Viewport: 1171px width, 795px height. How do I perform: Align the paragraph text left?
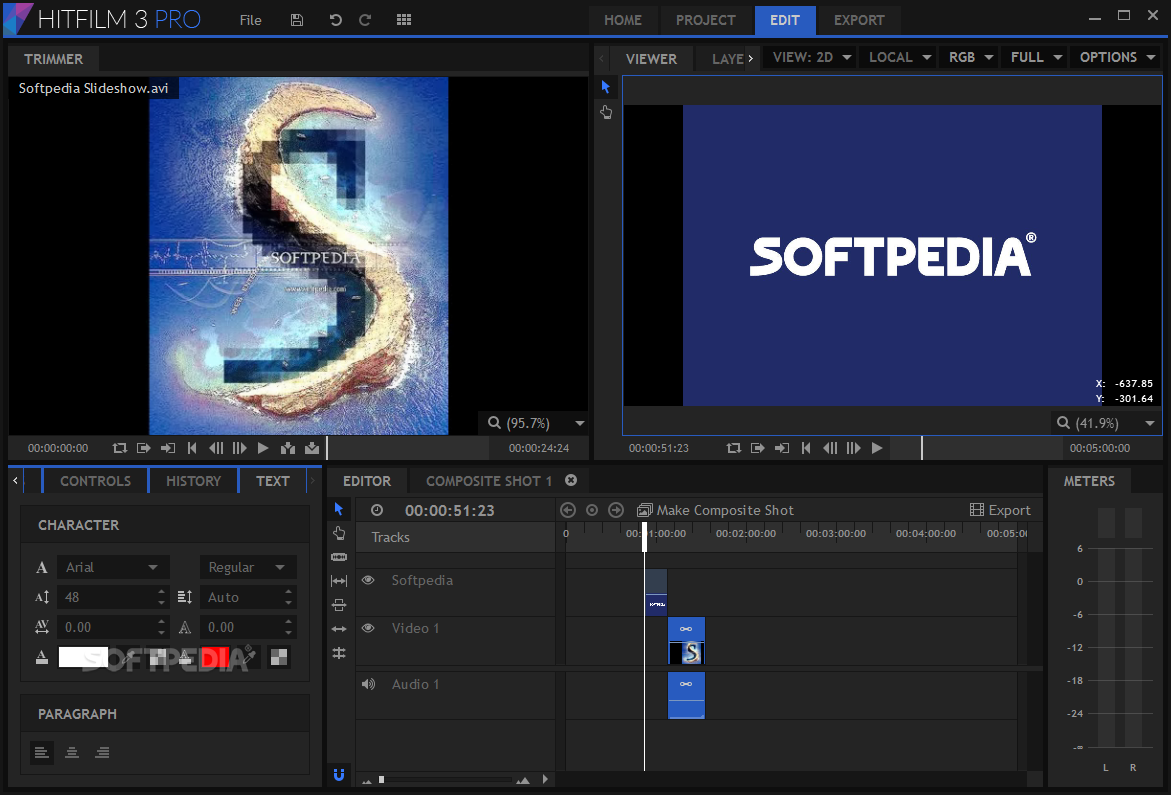(42, 752)
